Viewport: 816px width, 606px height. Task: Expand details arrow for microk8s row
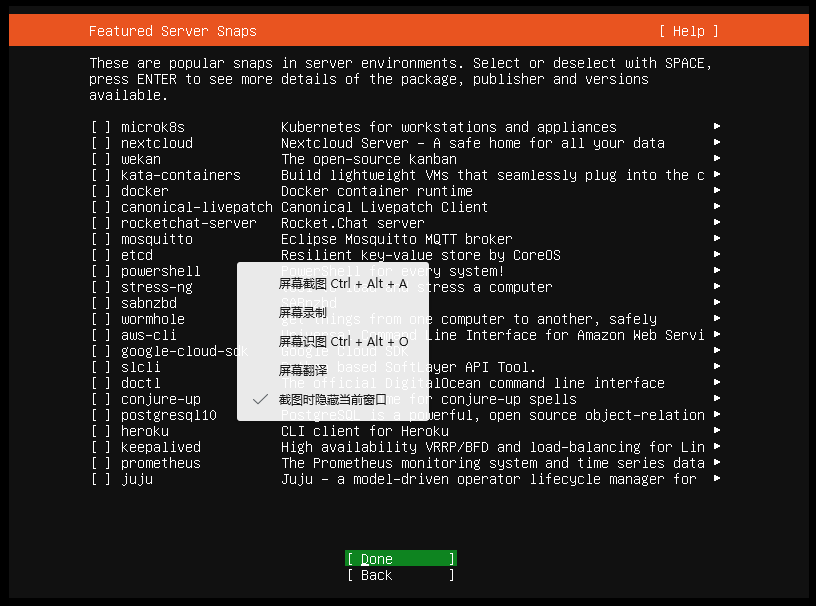click(717, 126)
